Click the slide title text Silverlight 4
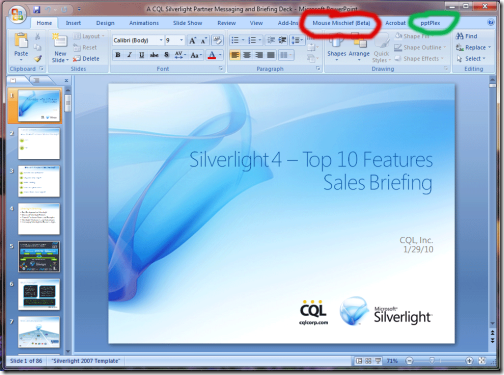Viewport: 504px width, 375px height. click(235, 160)
